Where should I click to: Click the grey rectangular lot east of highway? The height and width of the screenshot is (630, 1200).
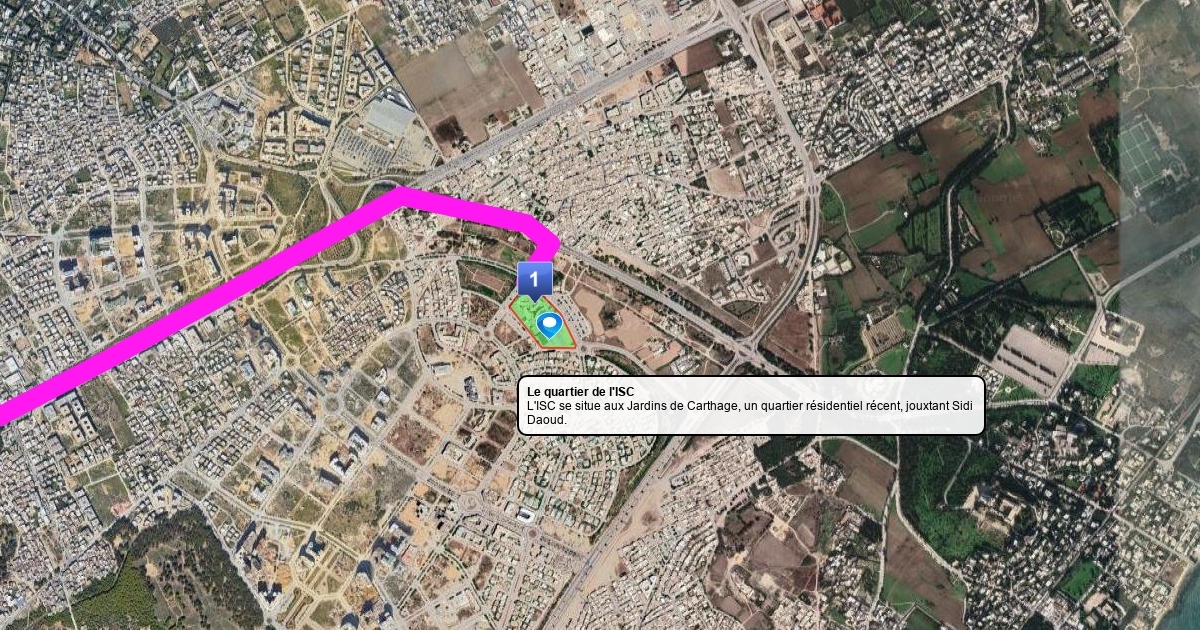coord(1030,359)
